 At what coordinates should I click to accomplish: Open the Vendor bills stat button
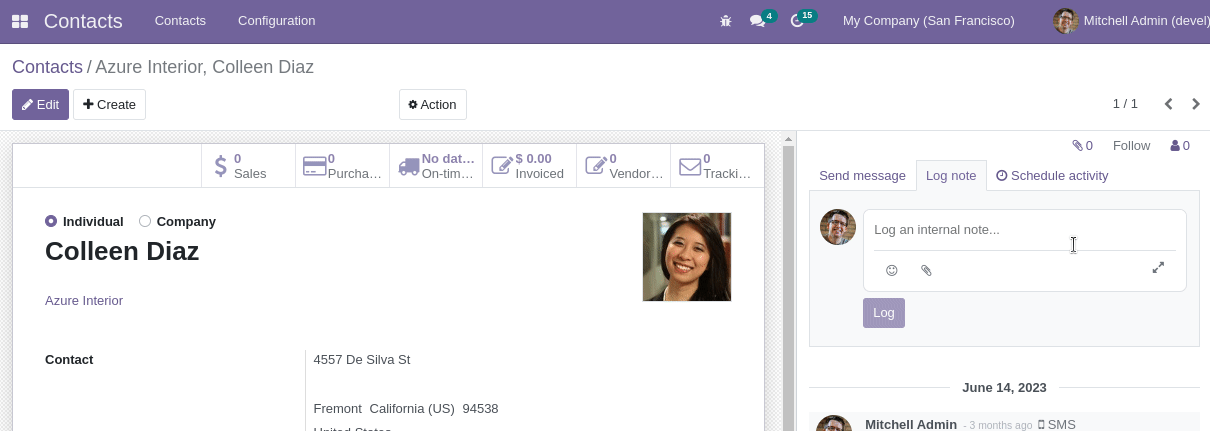tap(623, 166)
